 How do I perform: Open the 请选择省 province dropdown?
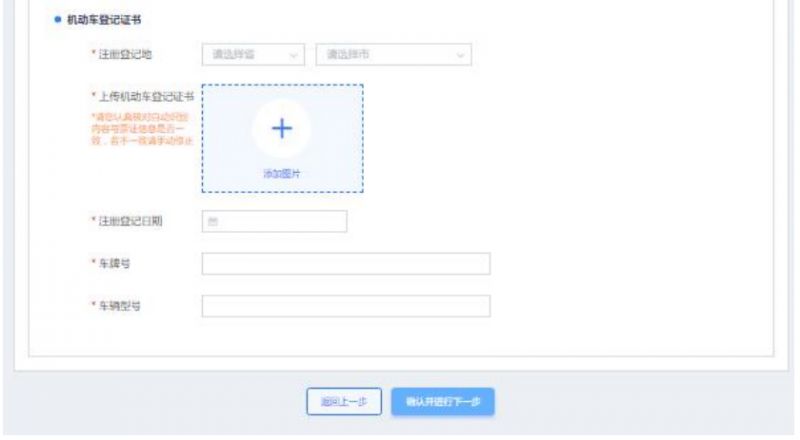coord(254,55)
